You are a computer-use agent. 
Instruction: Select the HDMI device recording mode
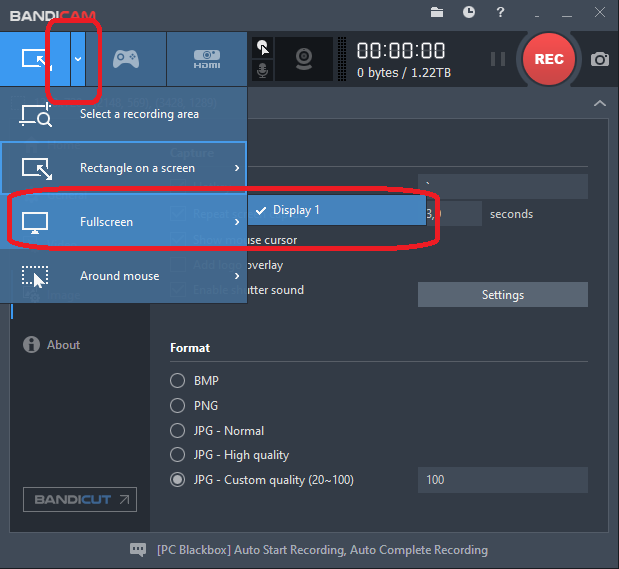[206, 58]
